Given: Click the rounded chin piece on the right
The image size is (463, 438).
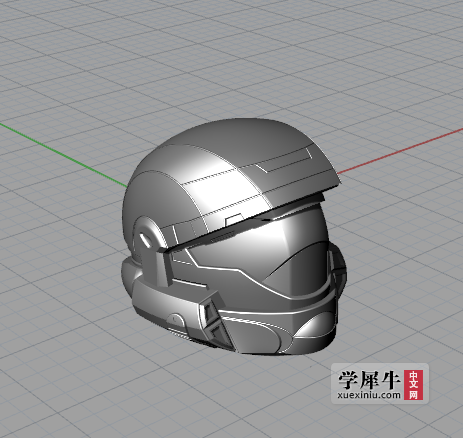Looking at the screenshot, I should 315,327.
